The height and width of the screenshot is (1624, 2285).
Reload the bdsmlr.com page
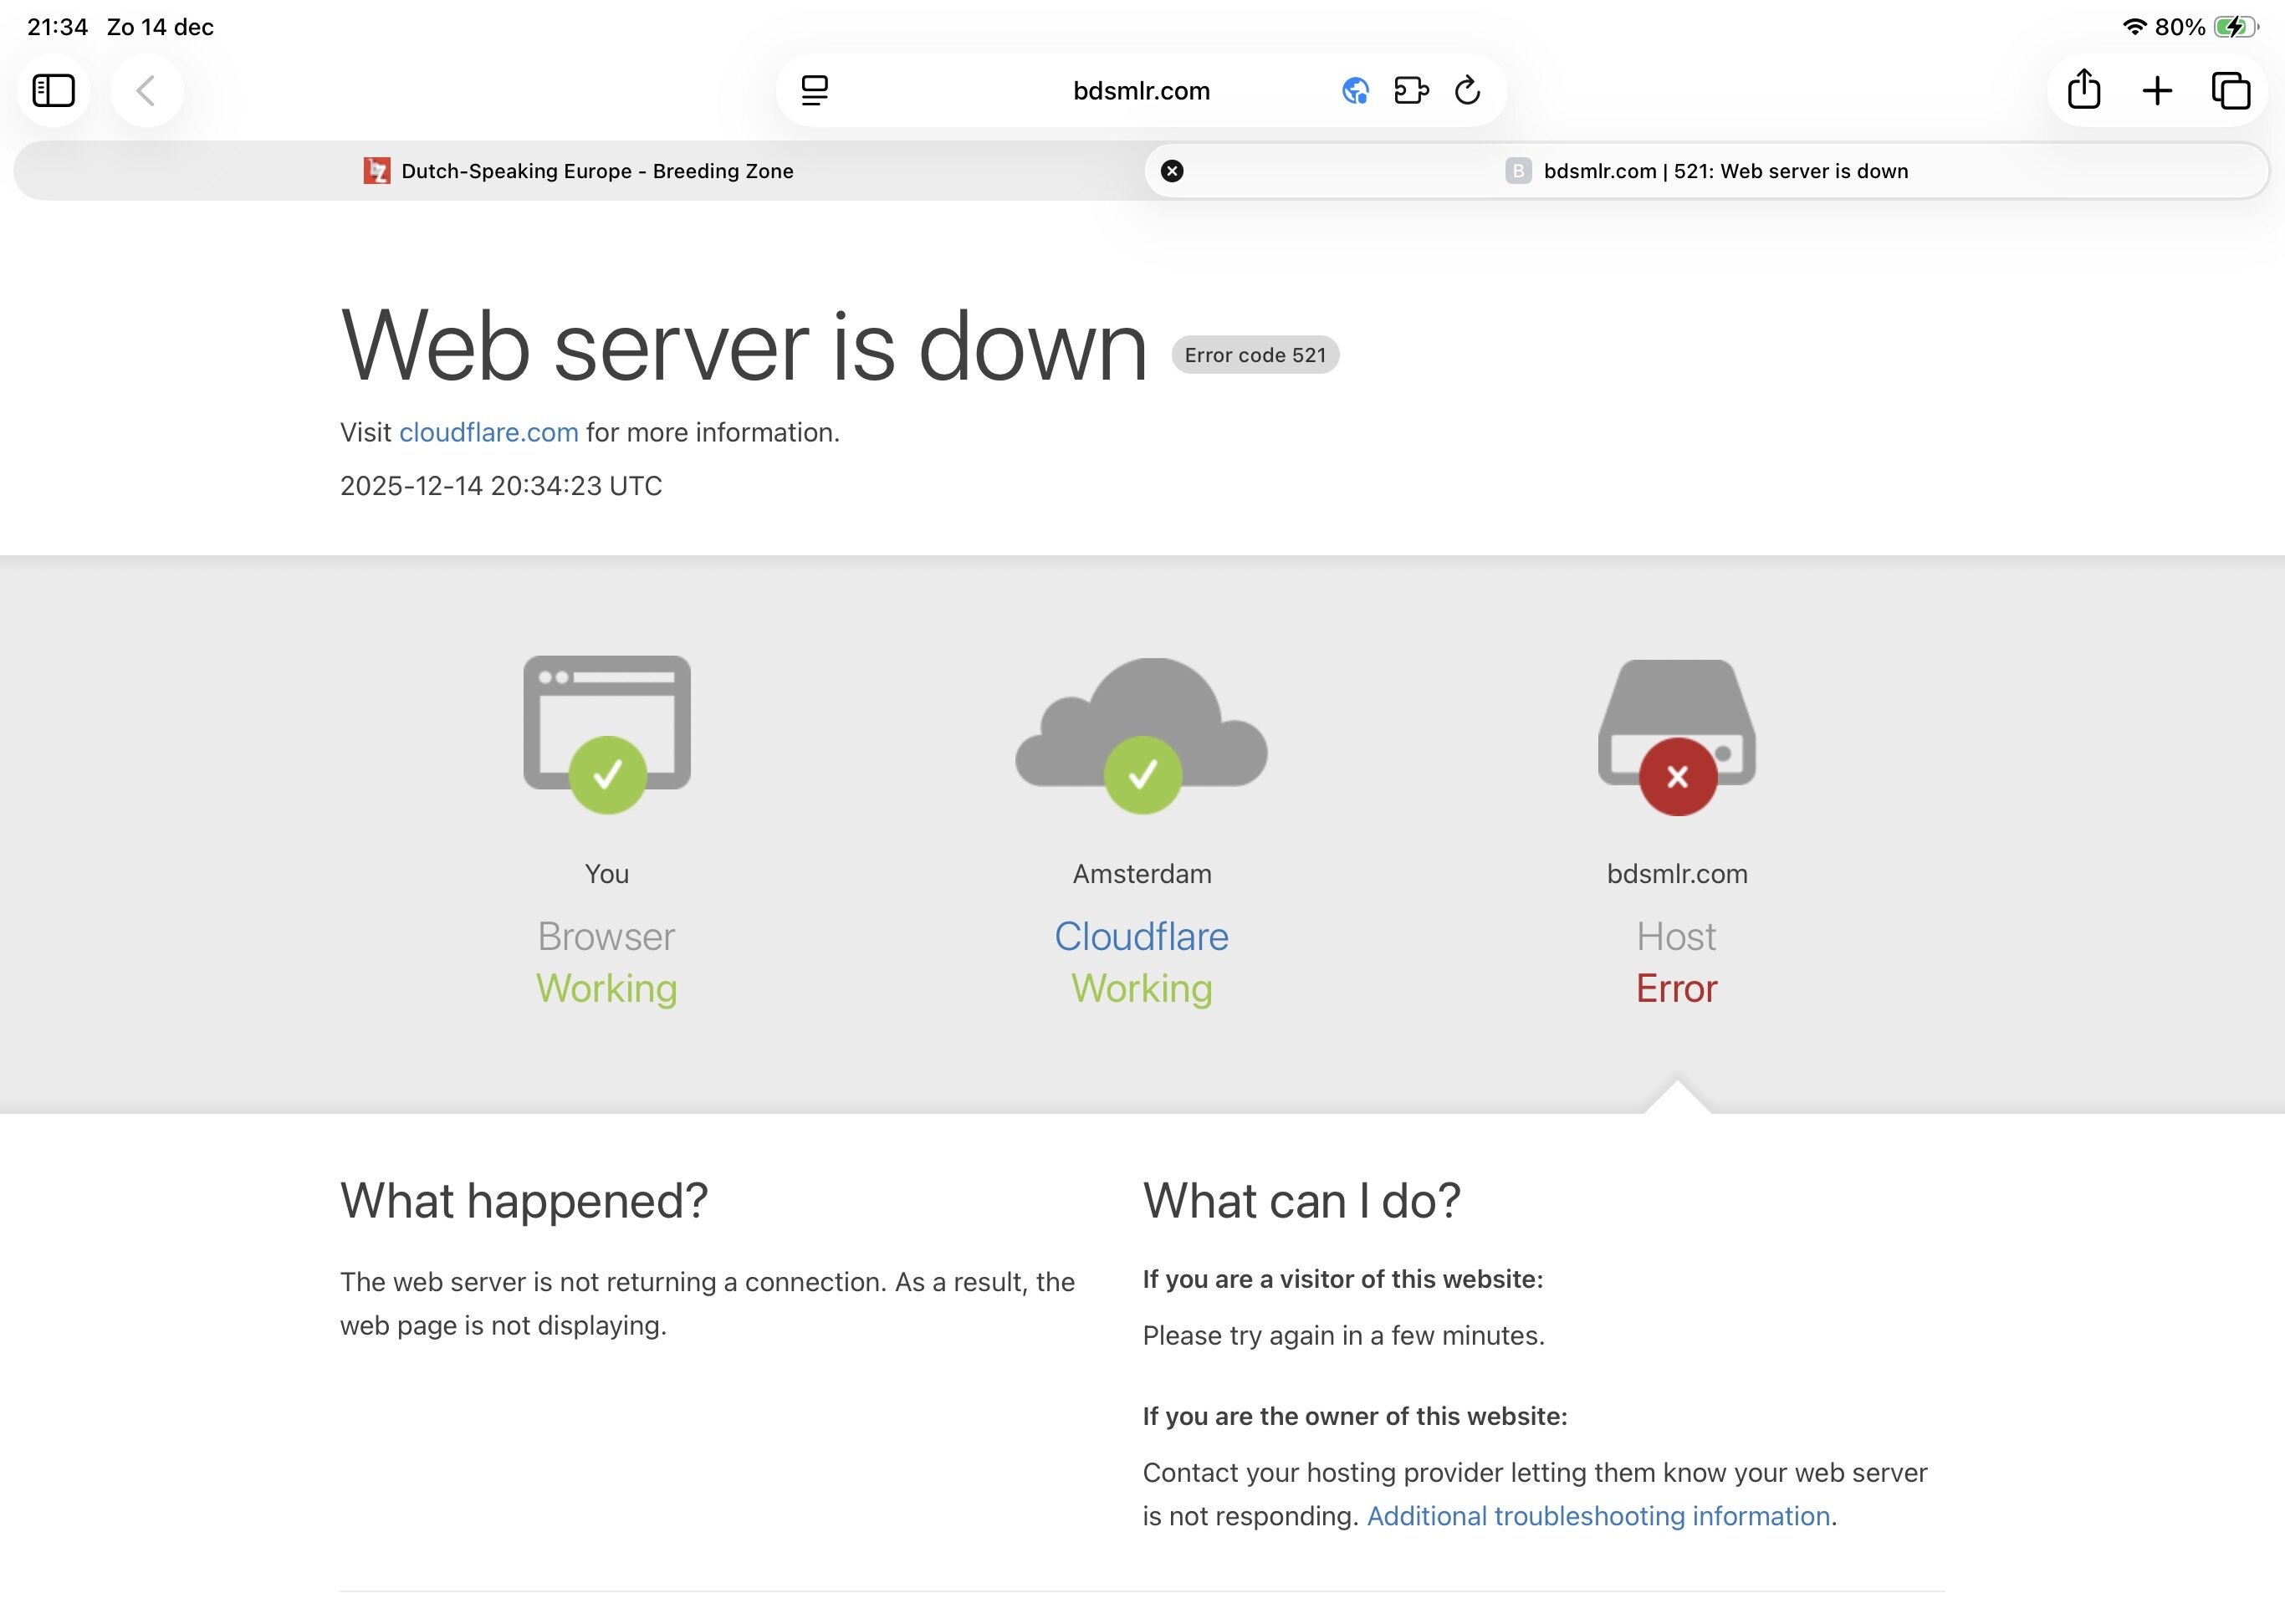click(1467, 91)
